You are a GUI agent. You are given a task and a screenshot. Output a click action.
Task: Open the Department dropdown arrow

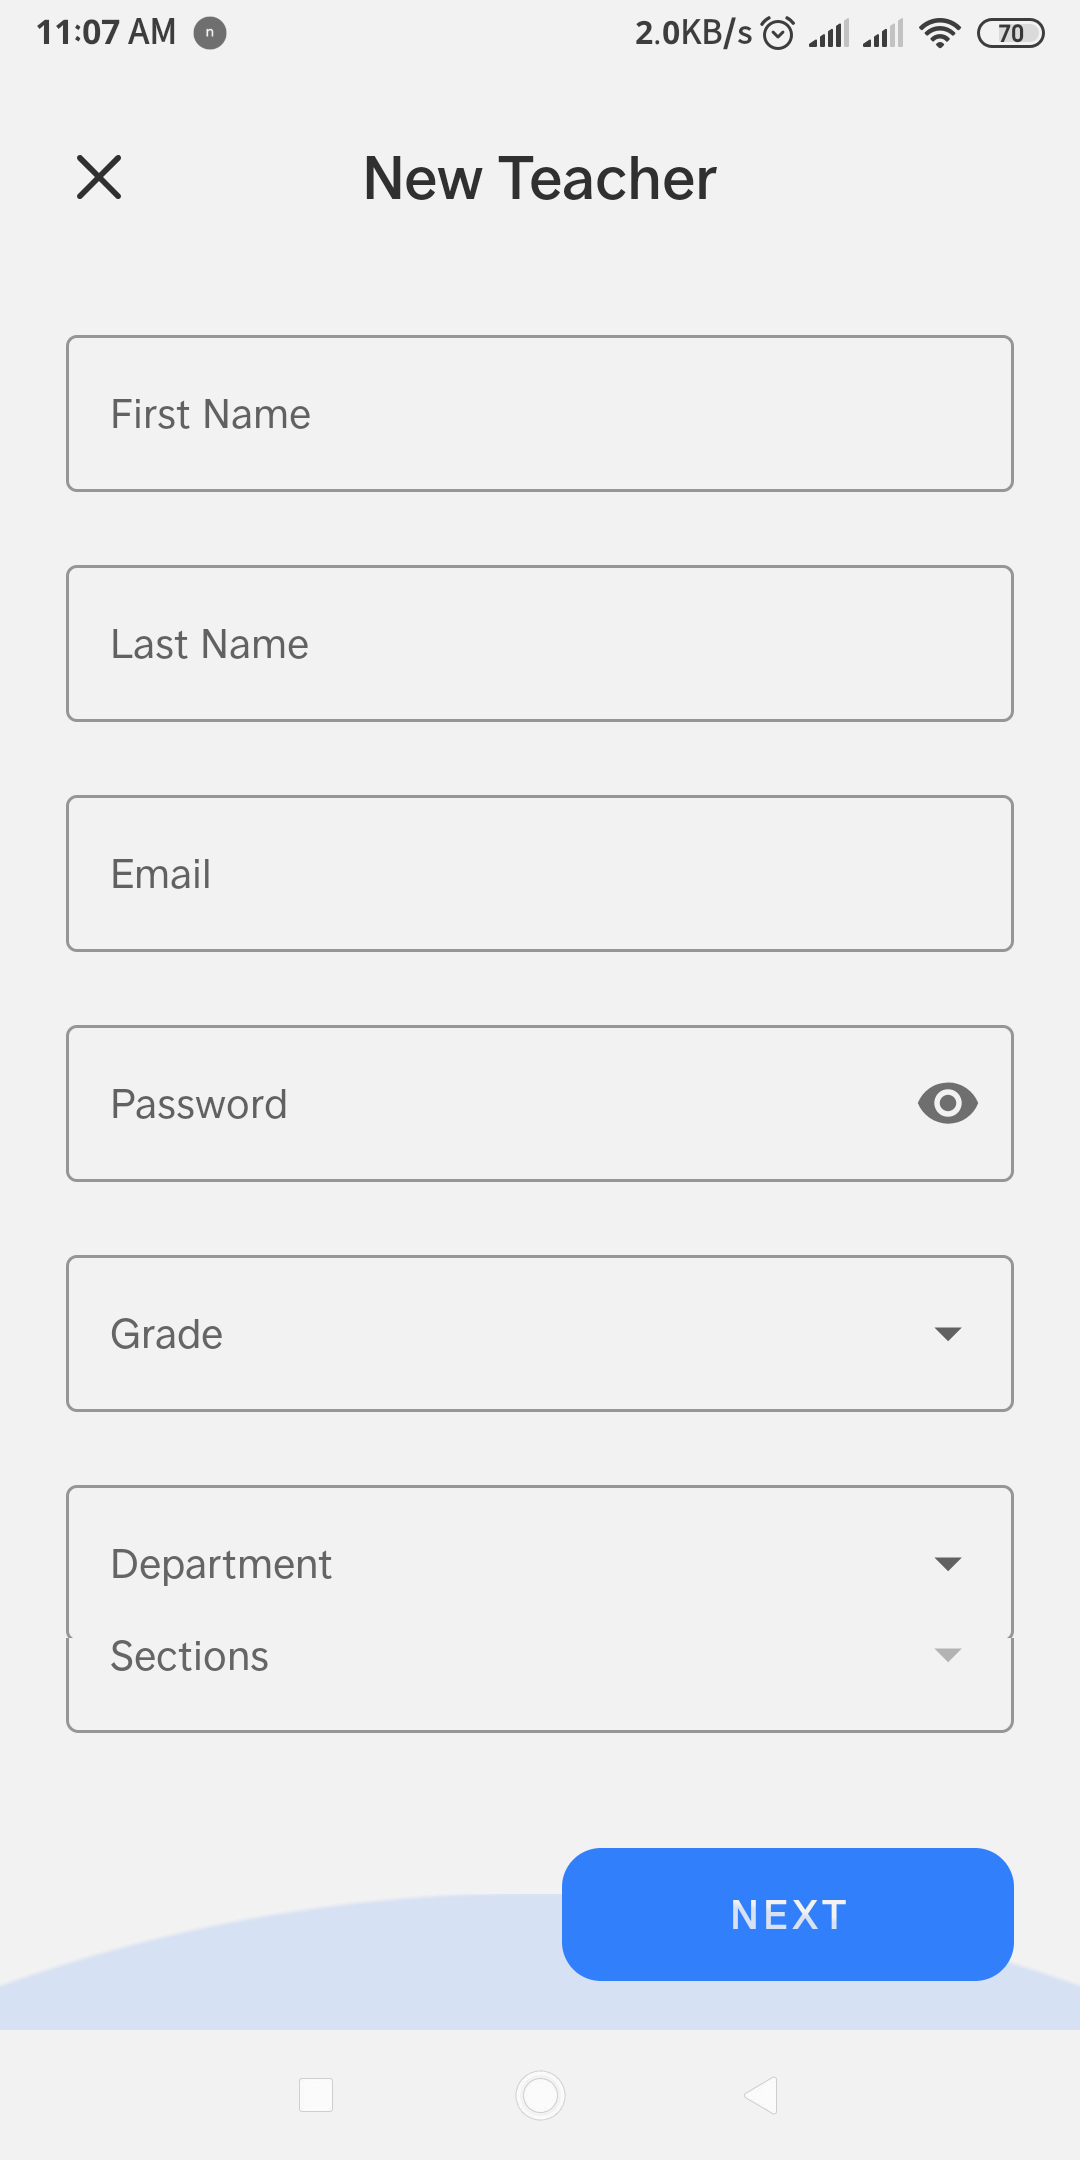tap(947, 1564)
